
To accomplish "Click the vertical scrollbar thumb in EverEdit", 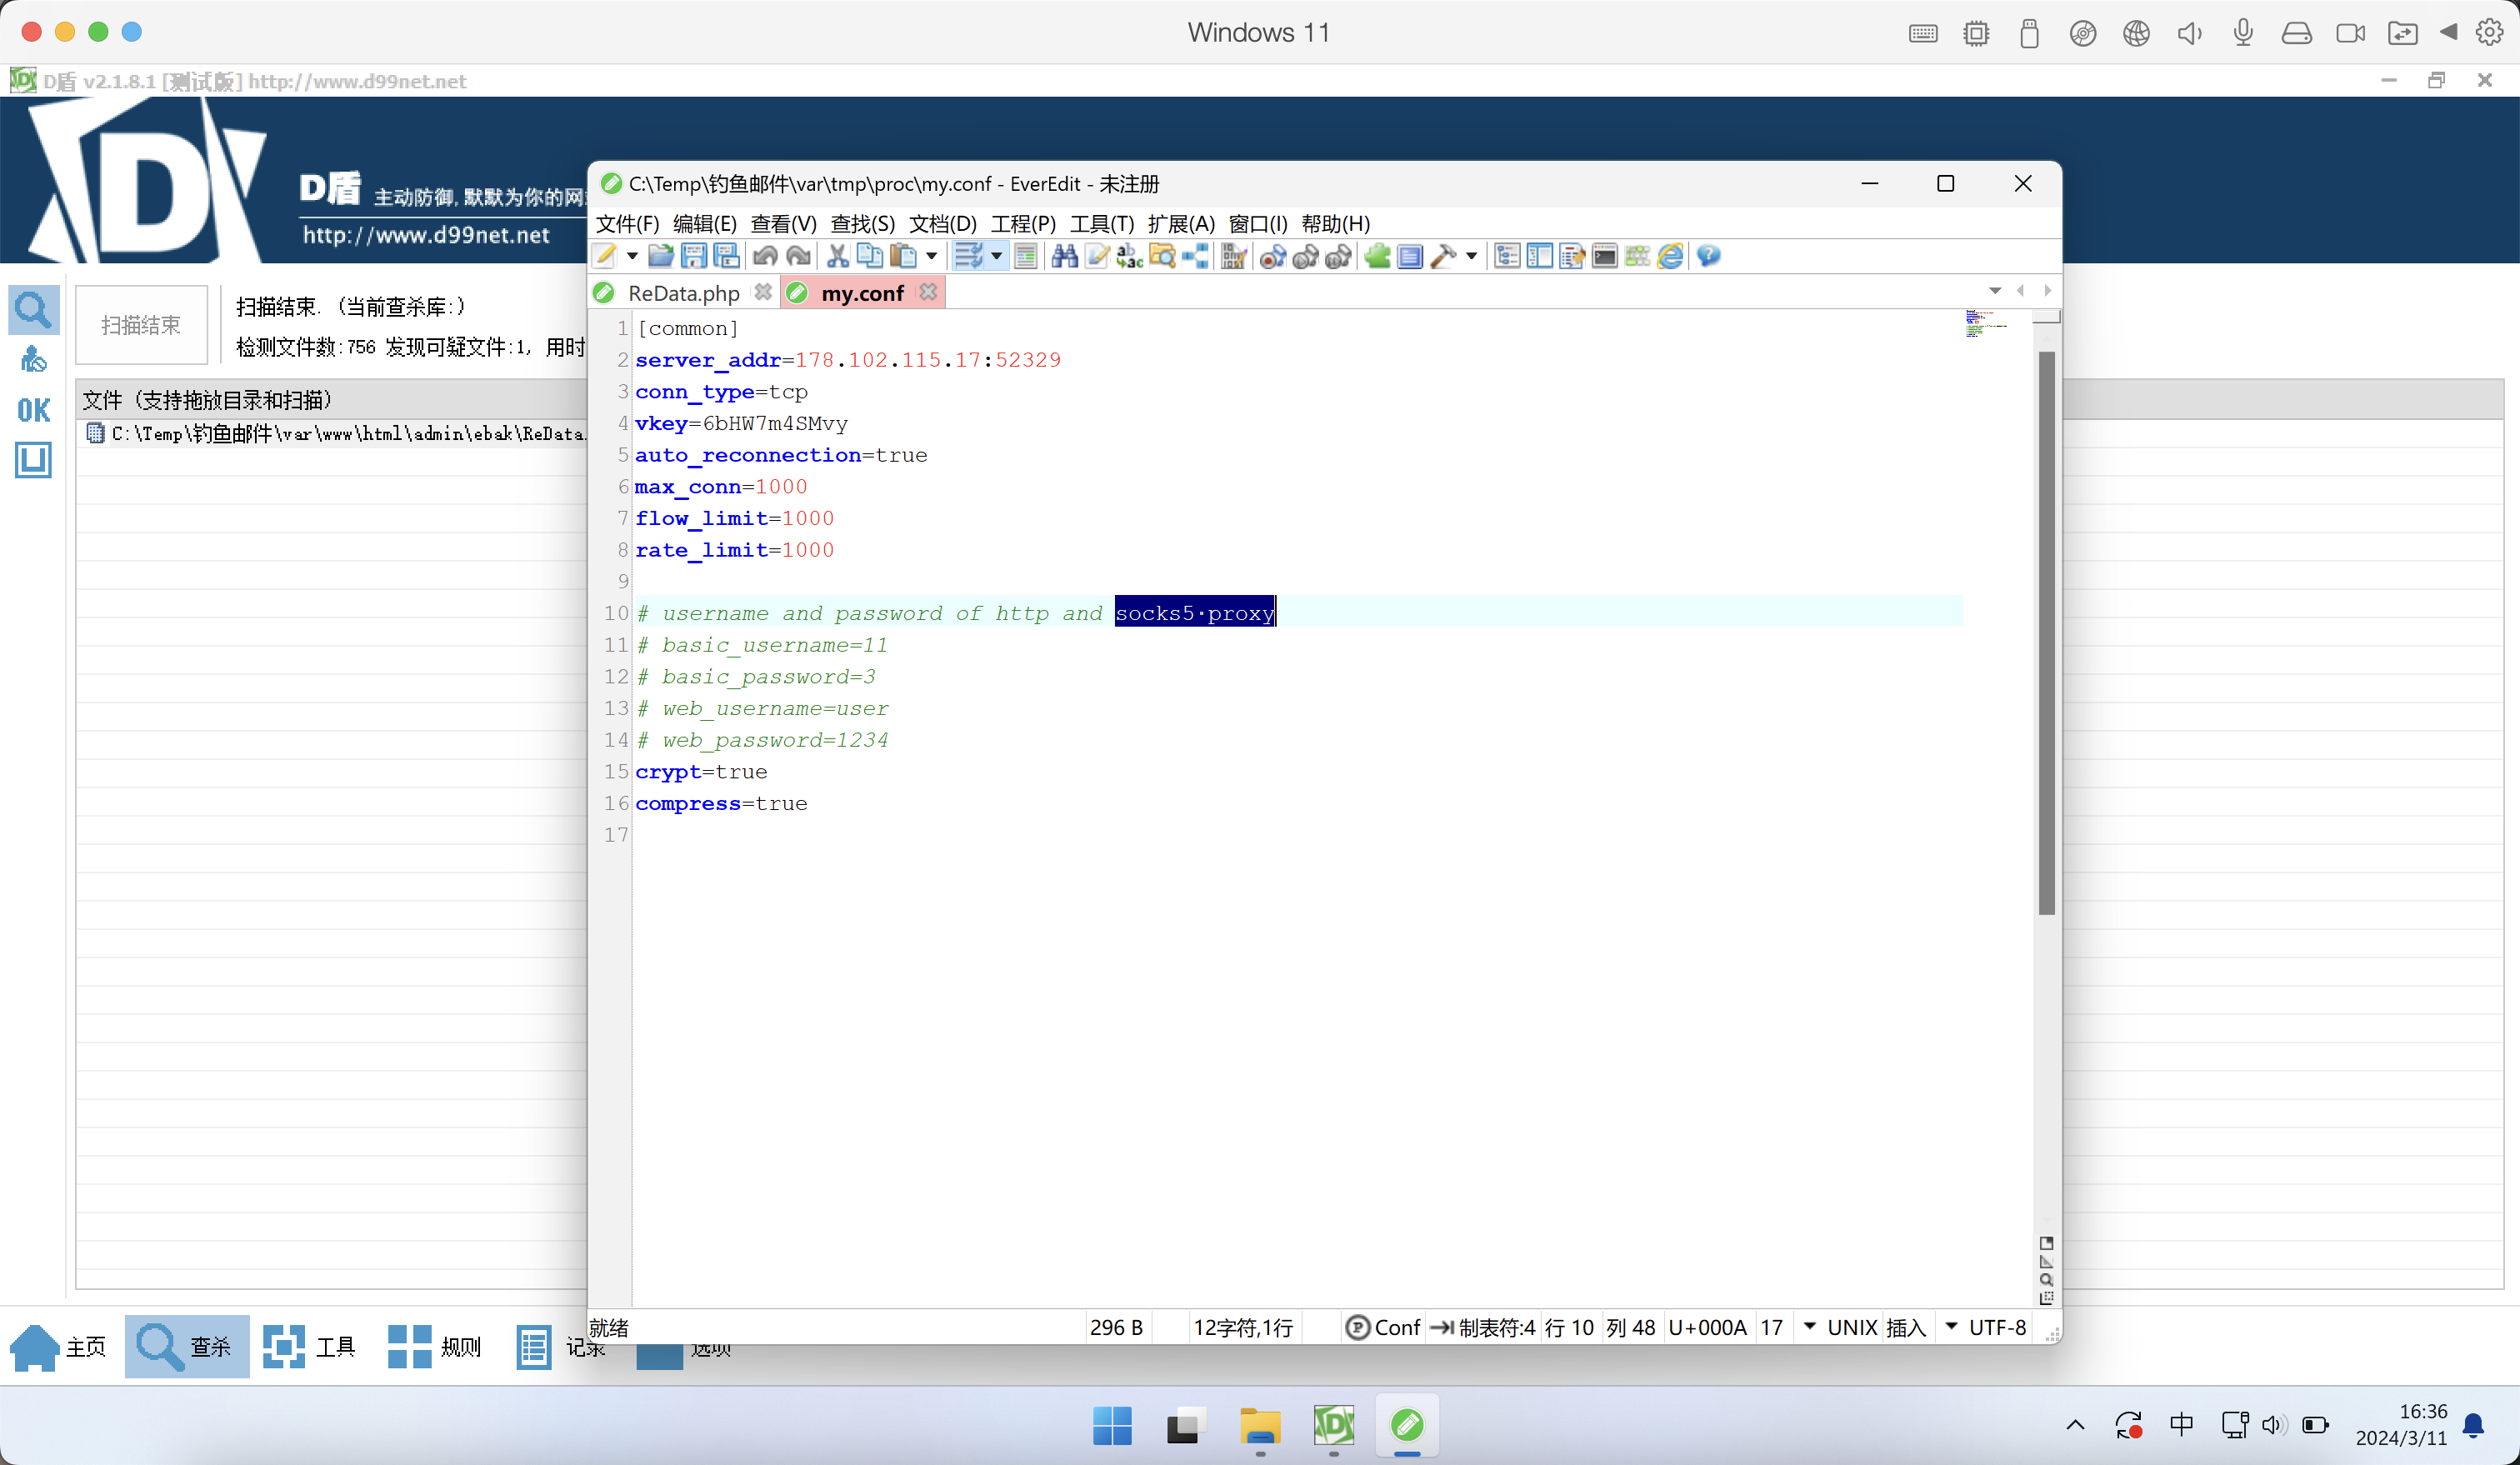I will tap(2046, 632).
